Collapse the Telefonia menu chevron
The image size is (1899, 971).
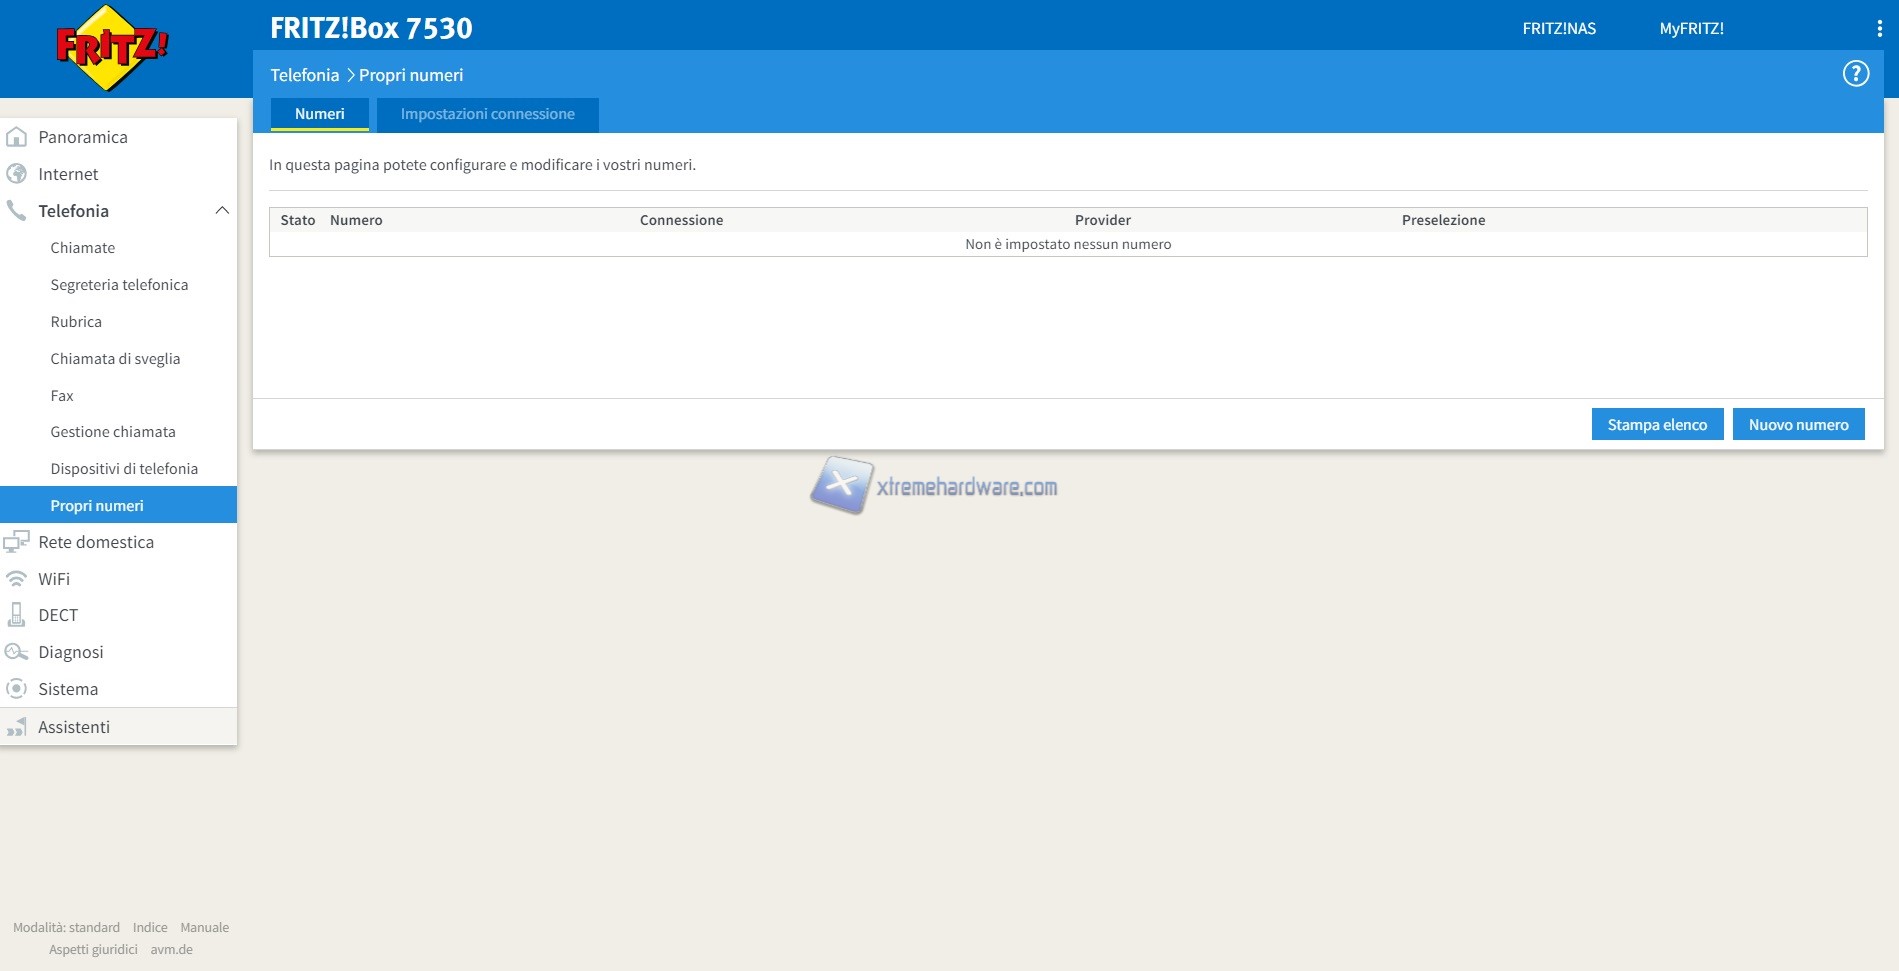[x=222, y=211]
